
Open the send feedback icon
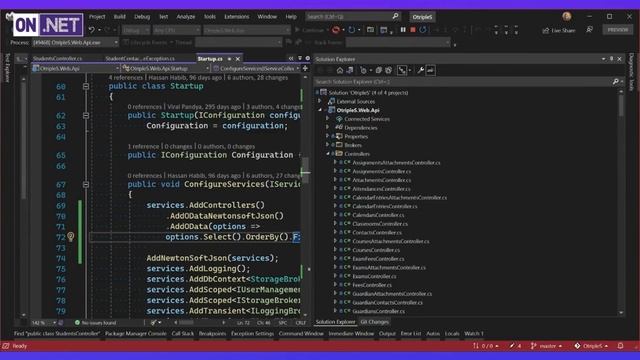589,30
